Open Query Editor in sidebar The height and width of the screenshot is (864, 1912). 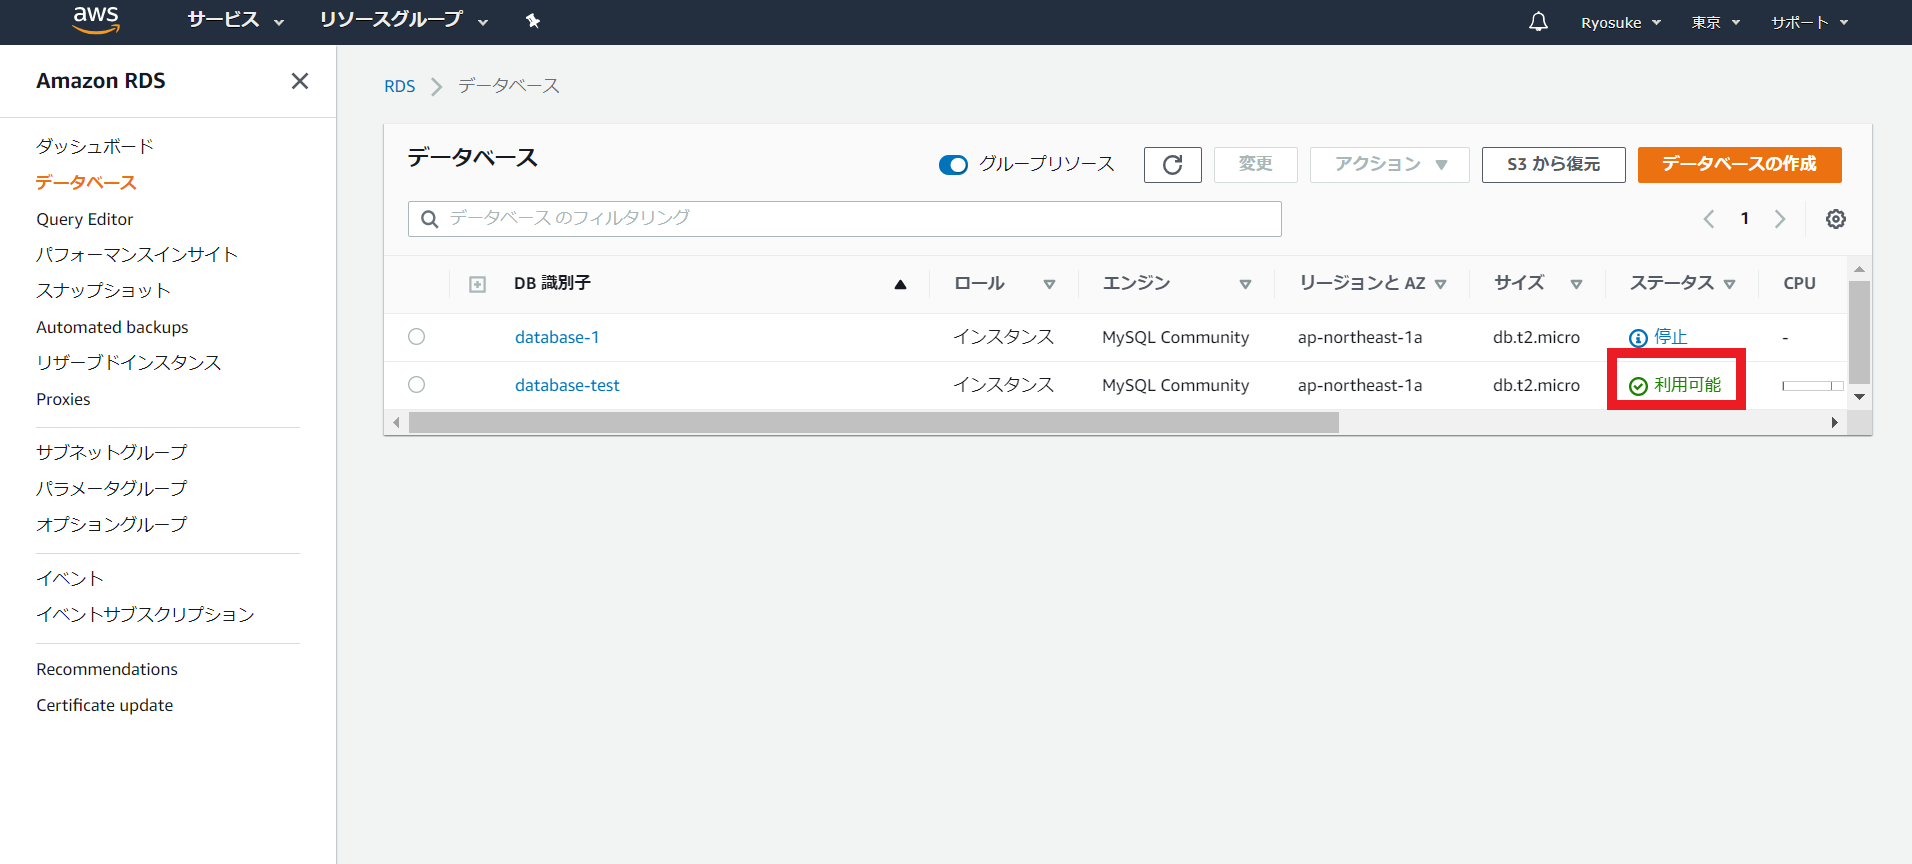click(85, 219)
